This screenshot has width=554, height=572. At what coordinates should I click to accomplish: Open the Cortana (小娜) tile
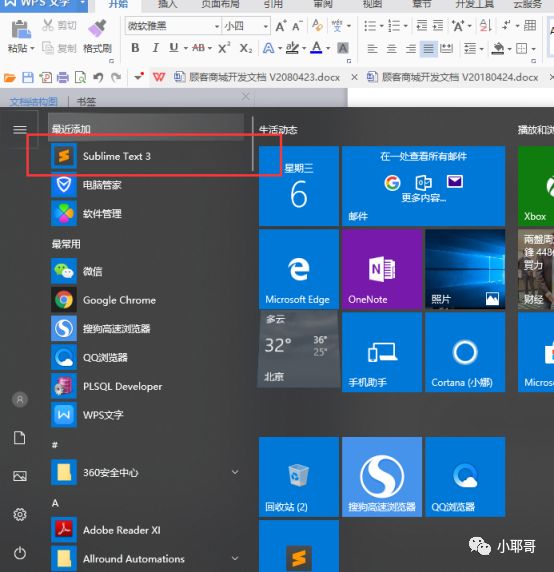pos(465,352)
